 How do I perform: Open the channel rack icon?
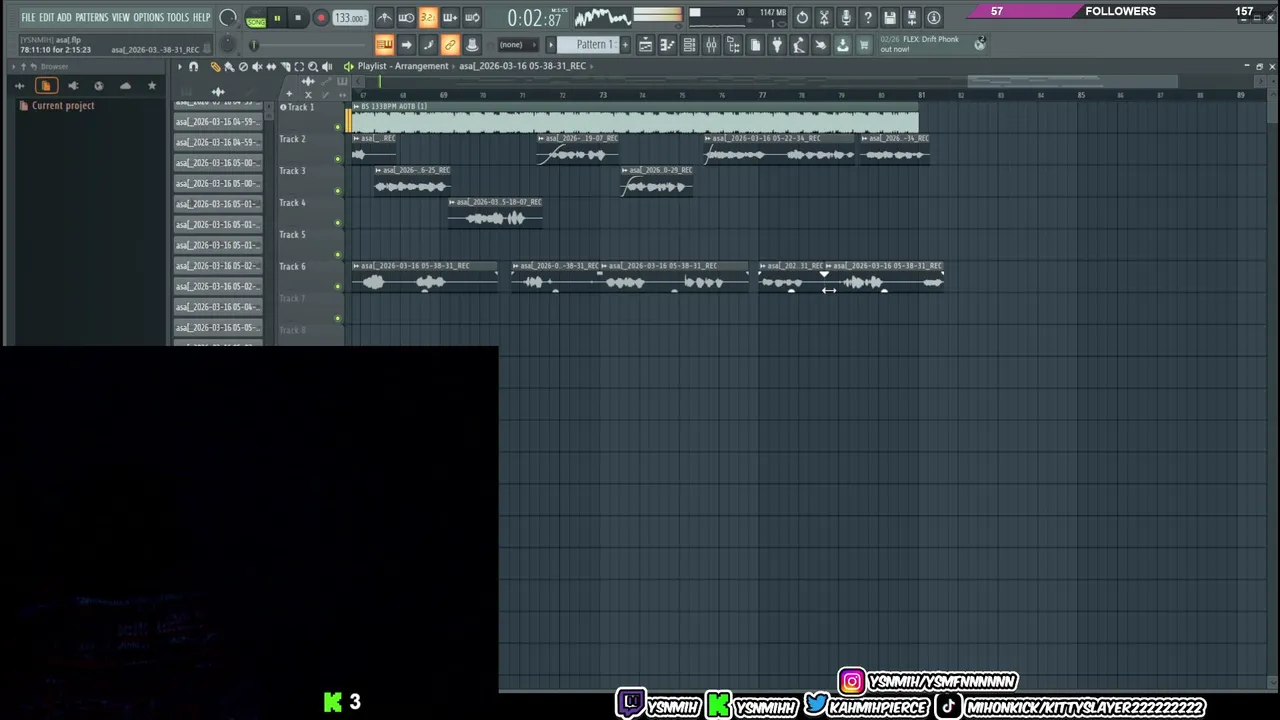pos(689,45)
